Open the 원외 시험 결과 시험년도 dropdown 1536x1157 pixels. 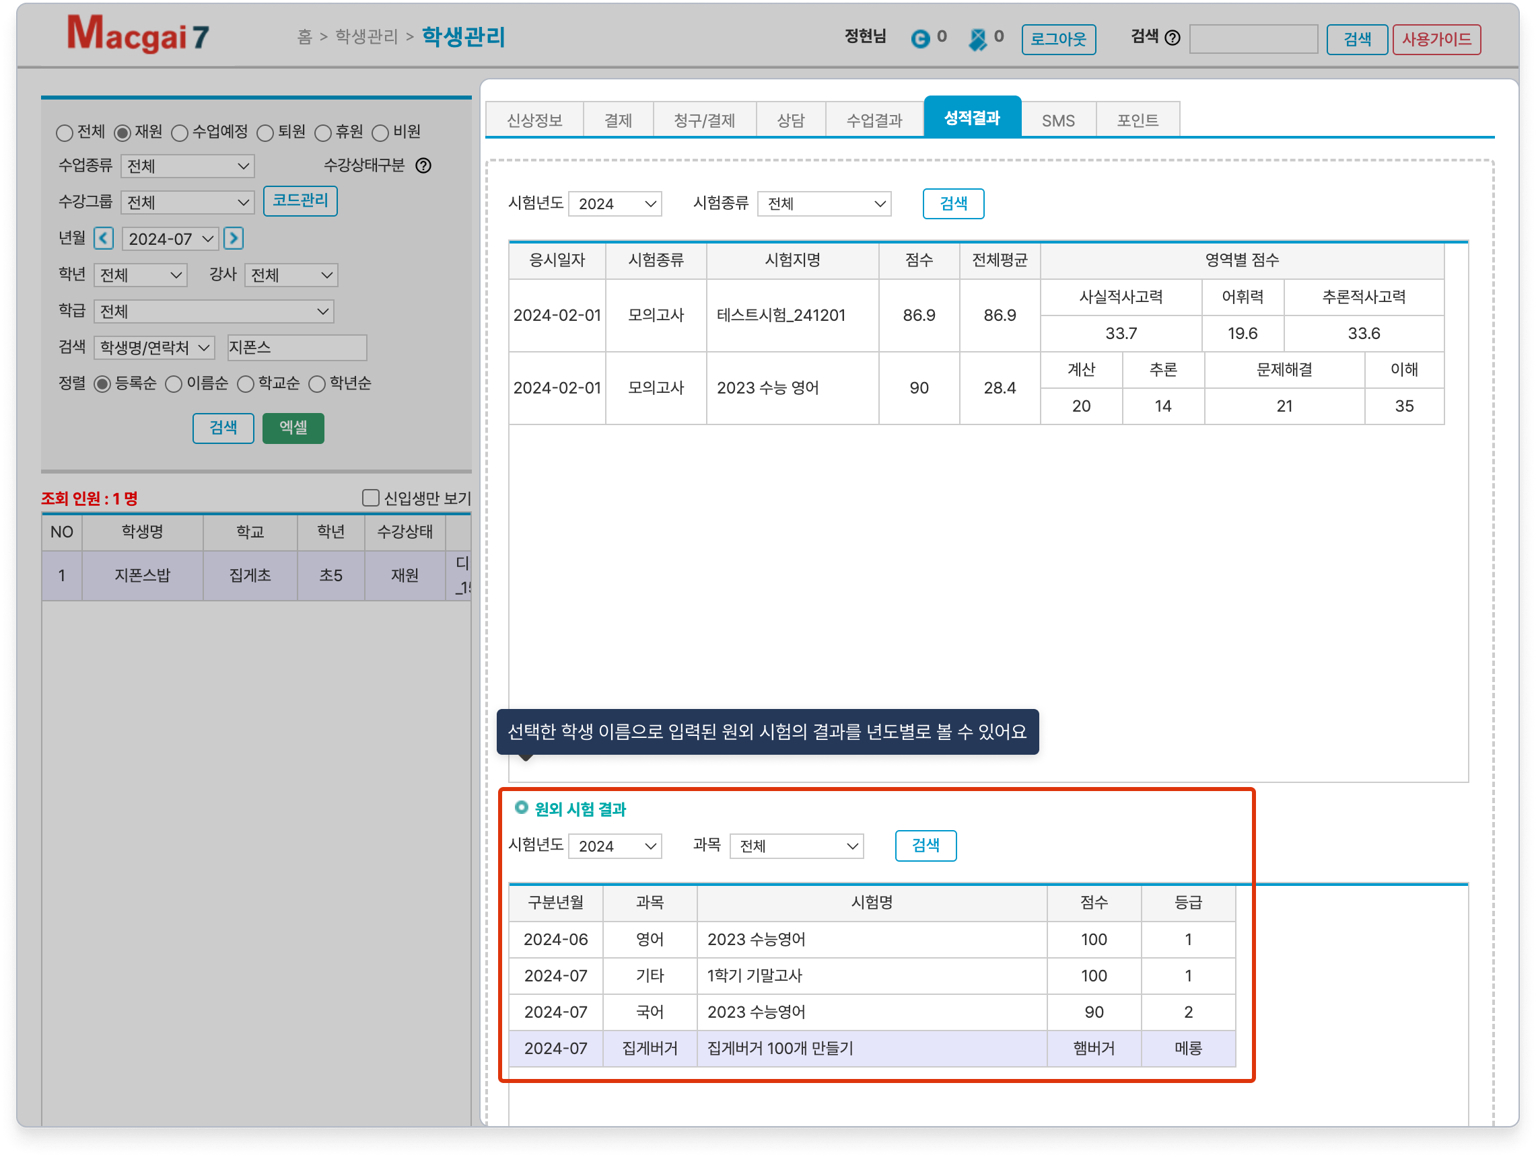coord(615,846)
